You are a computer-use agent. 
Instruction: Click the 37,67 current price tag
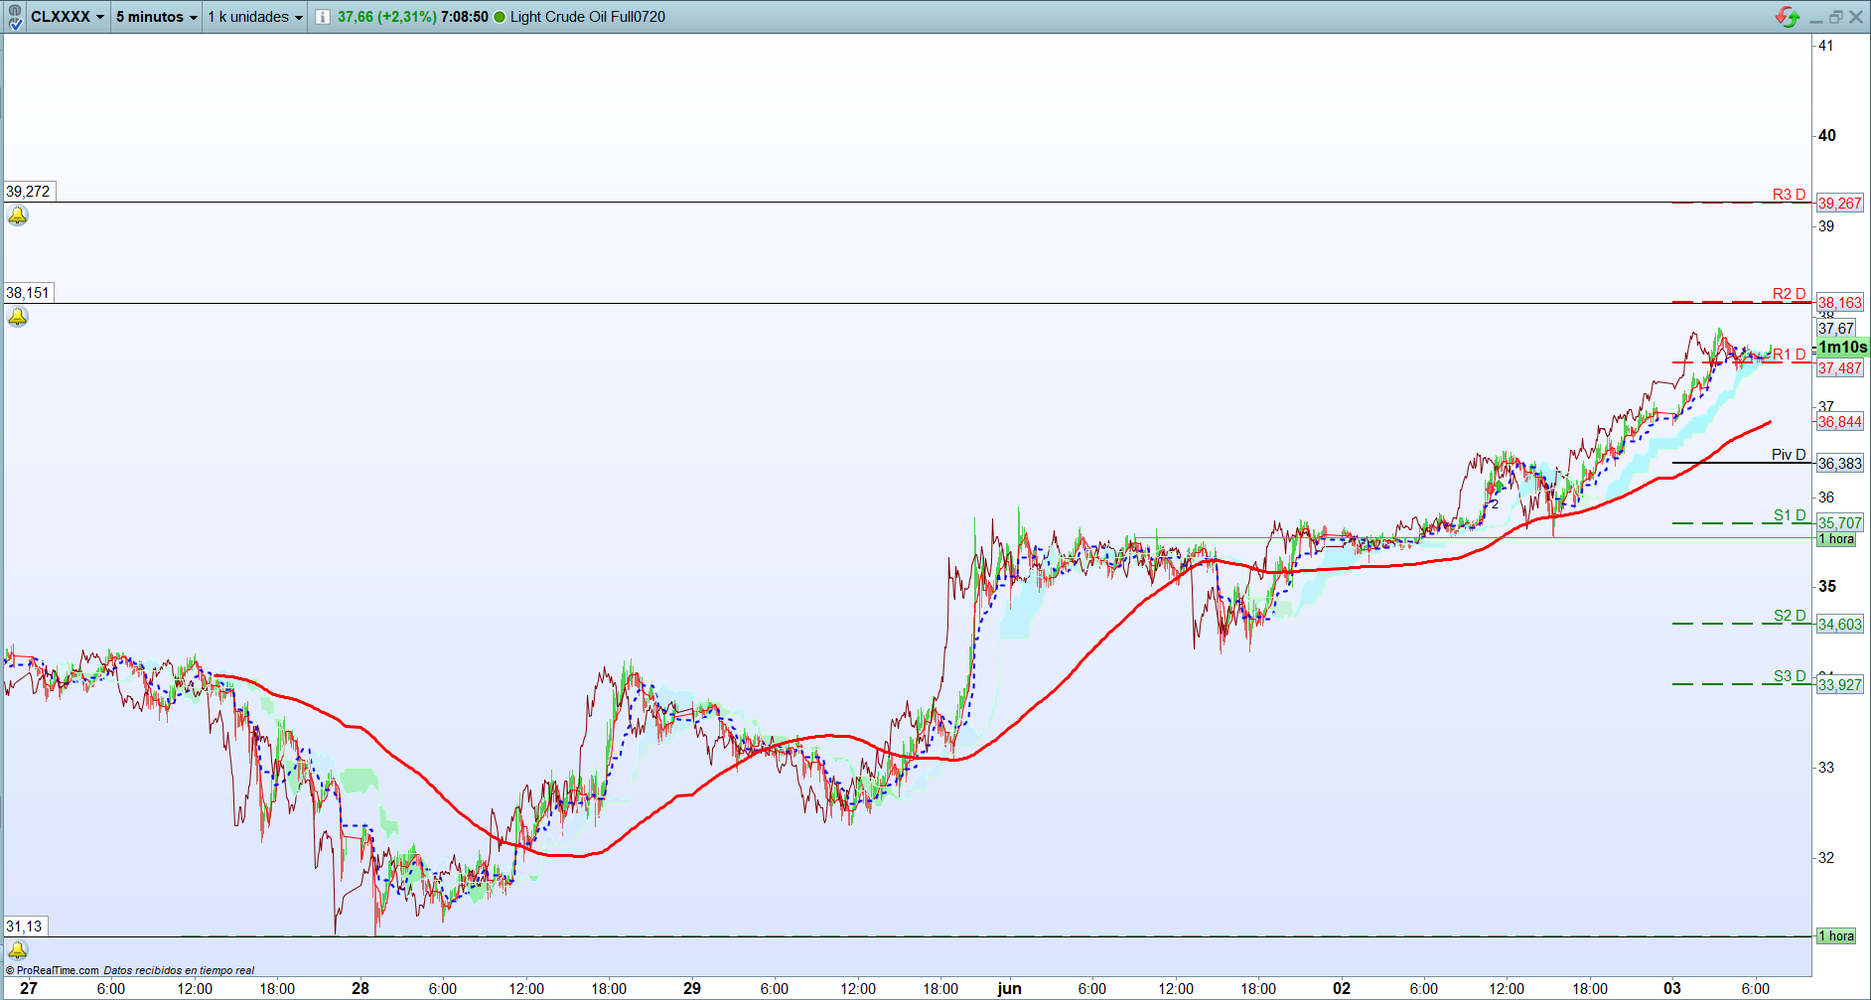coord(1836,328)
